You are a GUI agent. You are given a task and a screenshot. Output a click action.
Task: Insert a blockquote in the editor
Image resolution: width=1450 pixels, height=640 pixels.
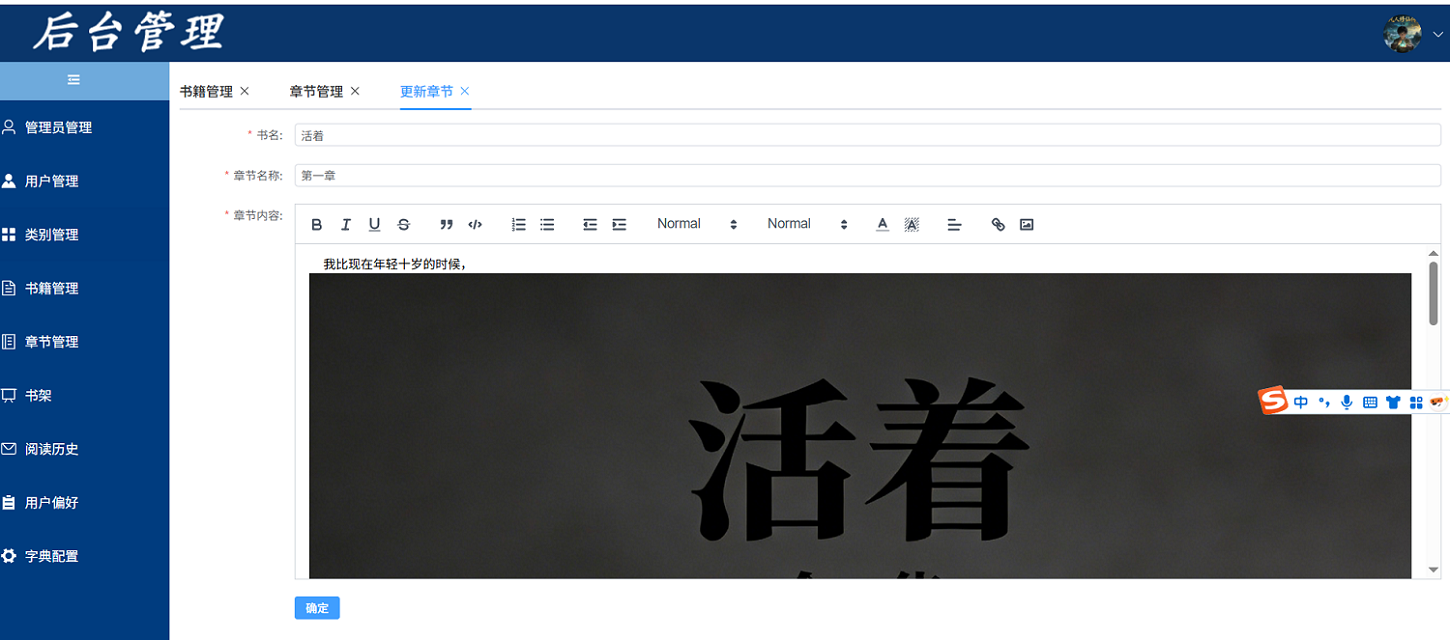click(x=446, y=224)
